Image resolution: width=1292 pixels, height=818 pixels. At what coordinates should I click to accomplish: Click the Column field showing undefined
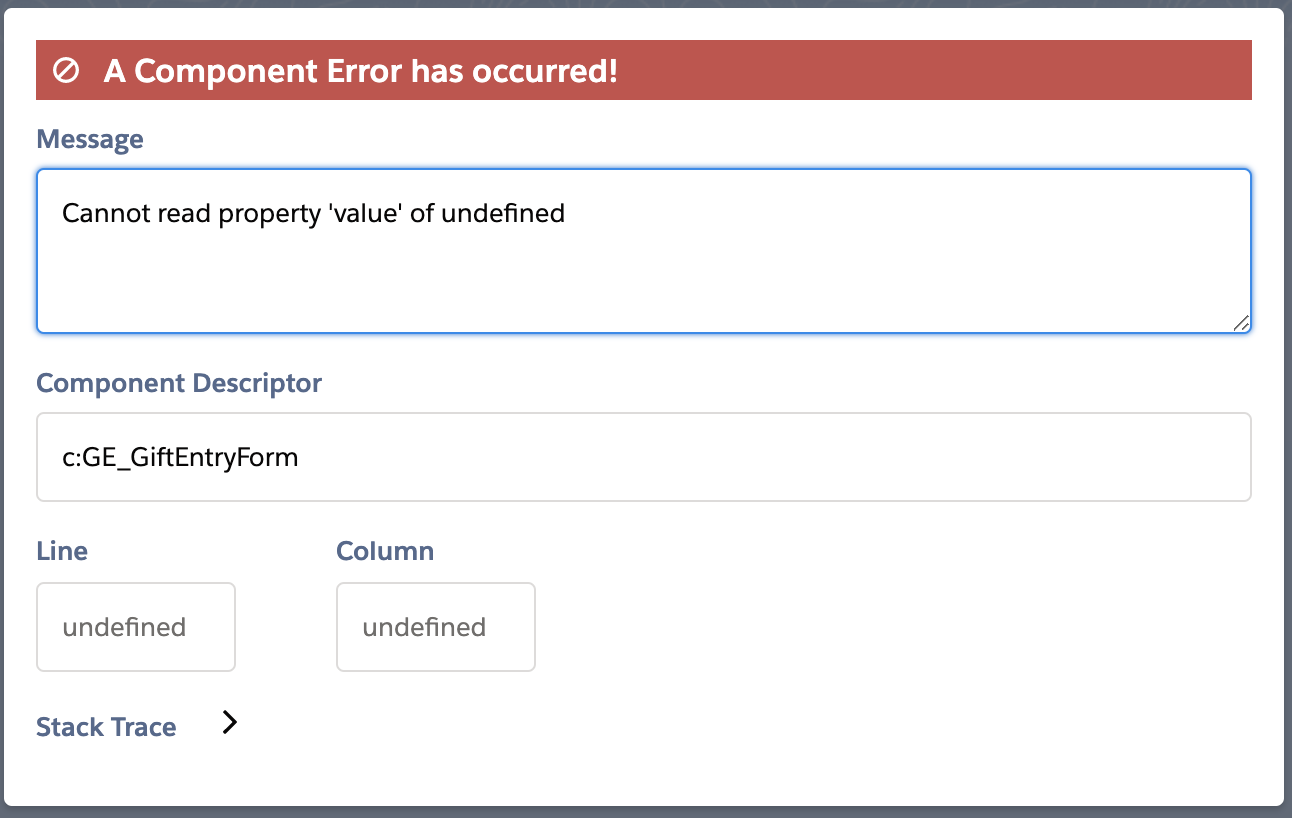(x=435, y=627)
